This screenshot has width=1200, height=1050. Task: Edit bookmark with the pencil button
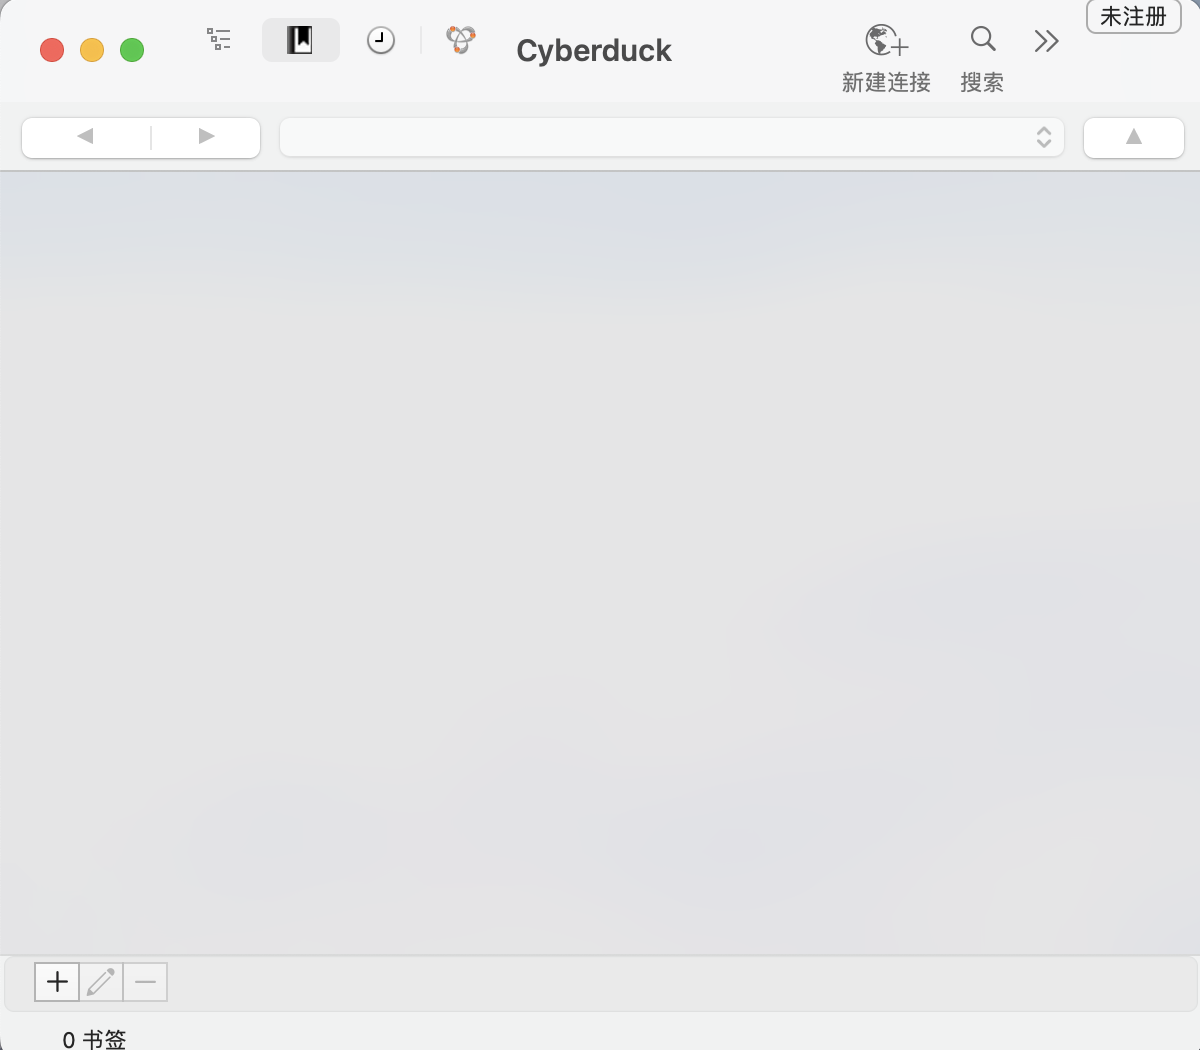tap(101, 982)
